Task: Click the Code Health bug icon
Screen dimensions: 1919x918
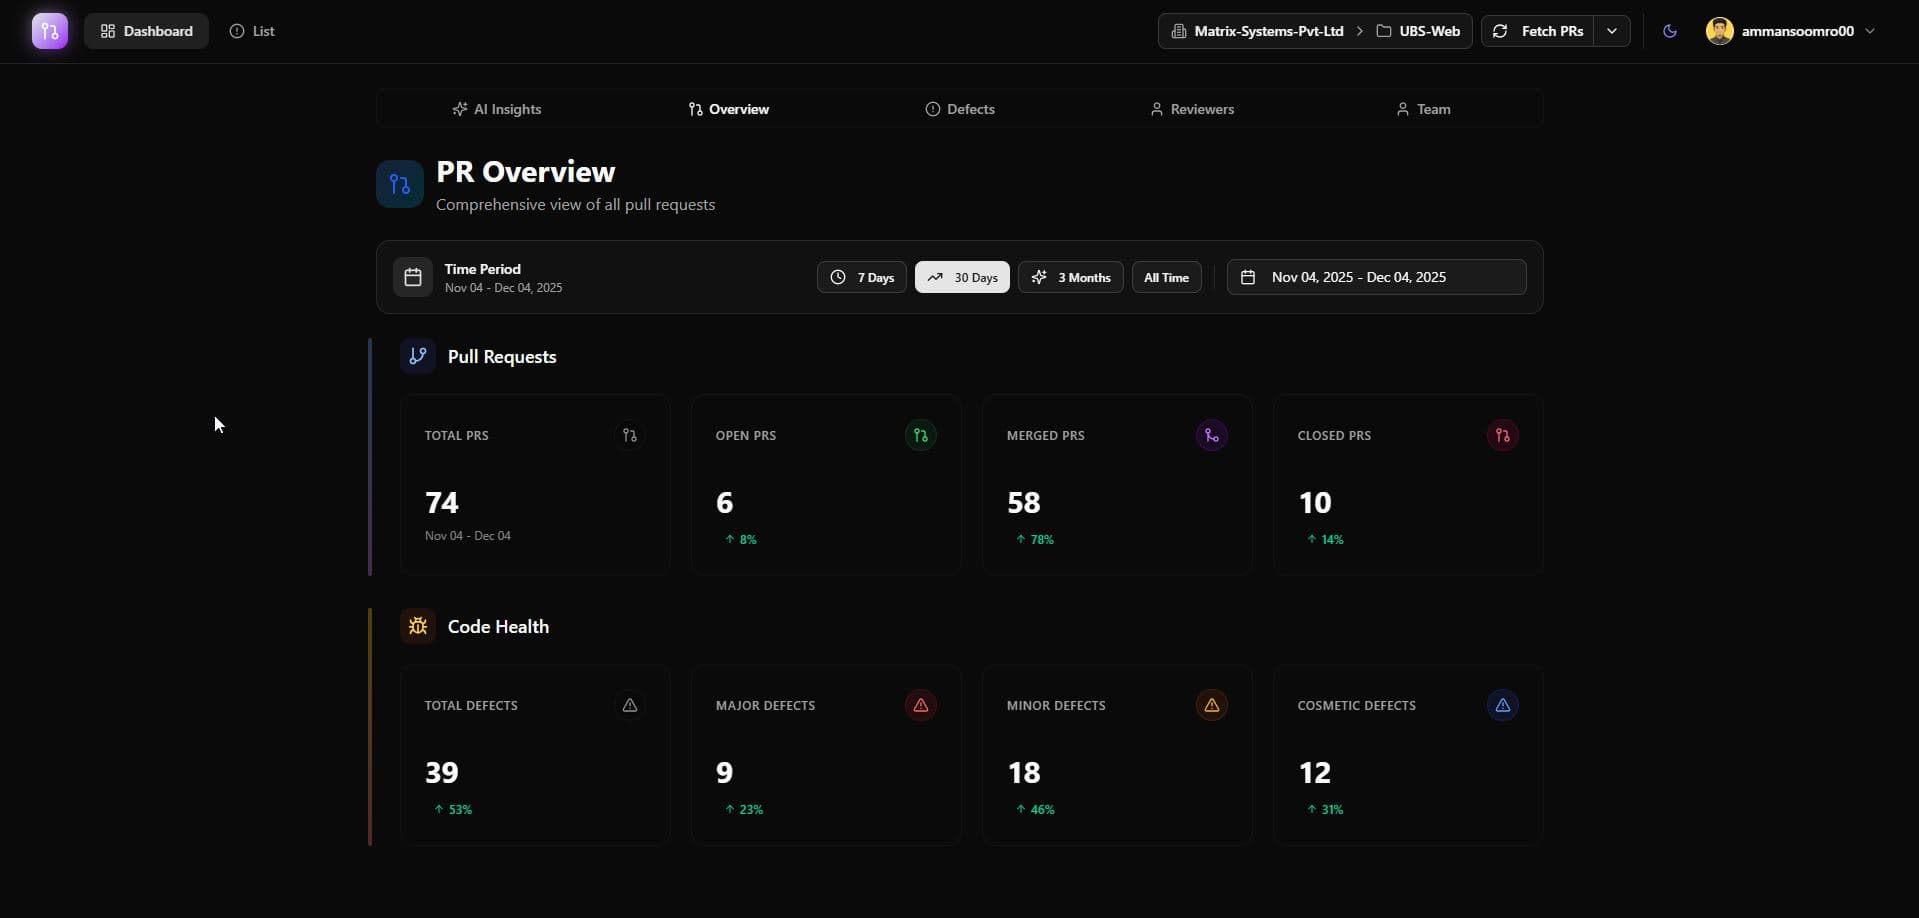Action: click(418, 626)
